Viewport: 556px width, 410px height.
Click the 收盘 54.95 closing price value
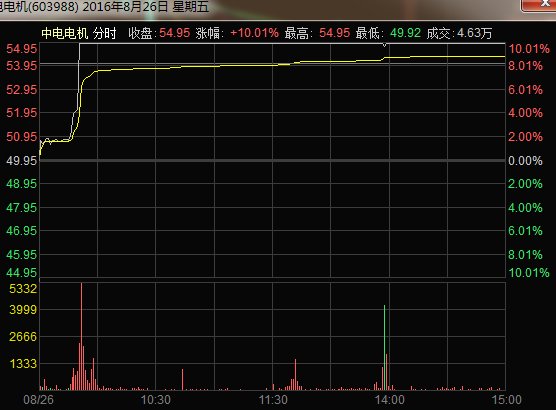(x=174, y=33)
